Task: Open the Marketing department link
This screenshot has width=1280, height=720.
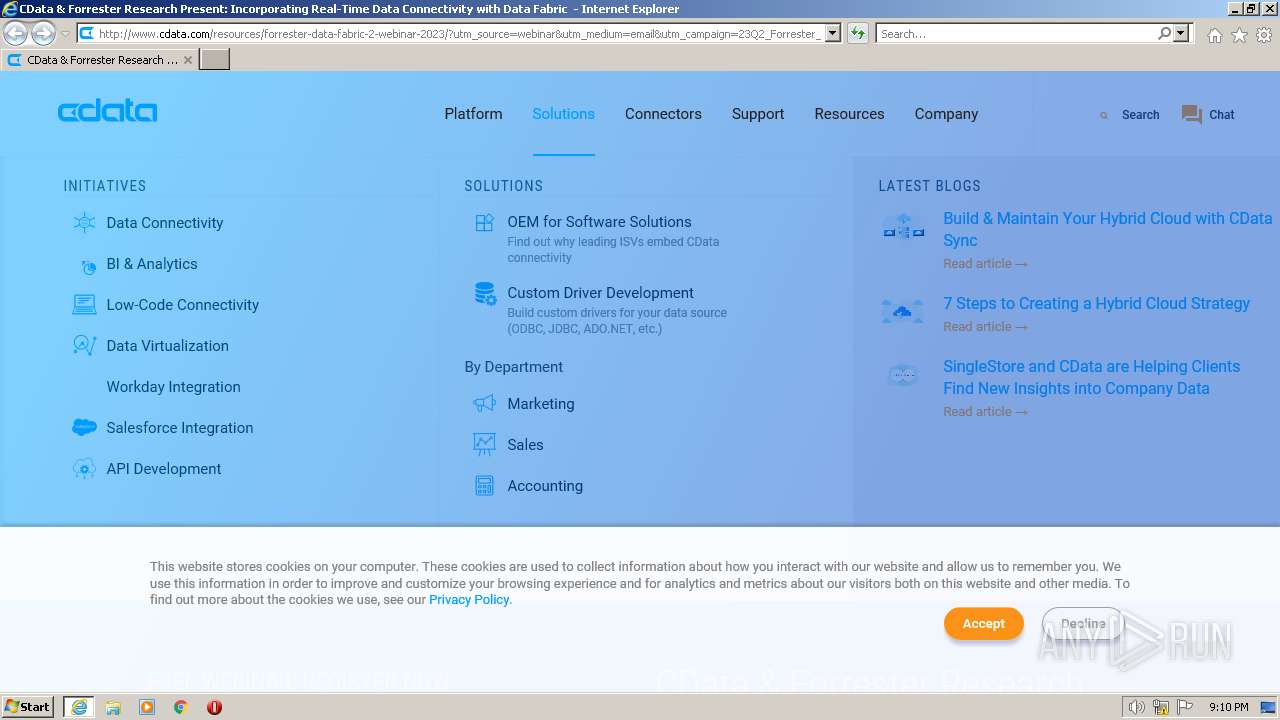Action: (x=540, y=404)
